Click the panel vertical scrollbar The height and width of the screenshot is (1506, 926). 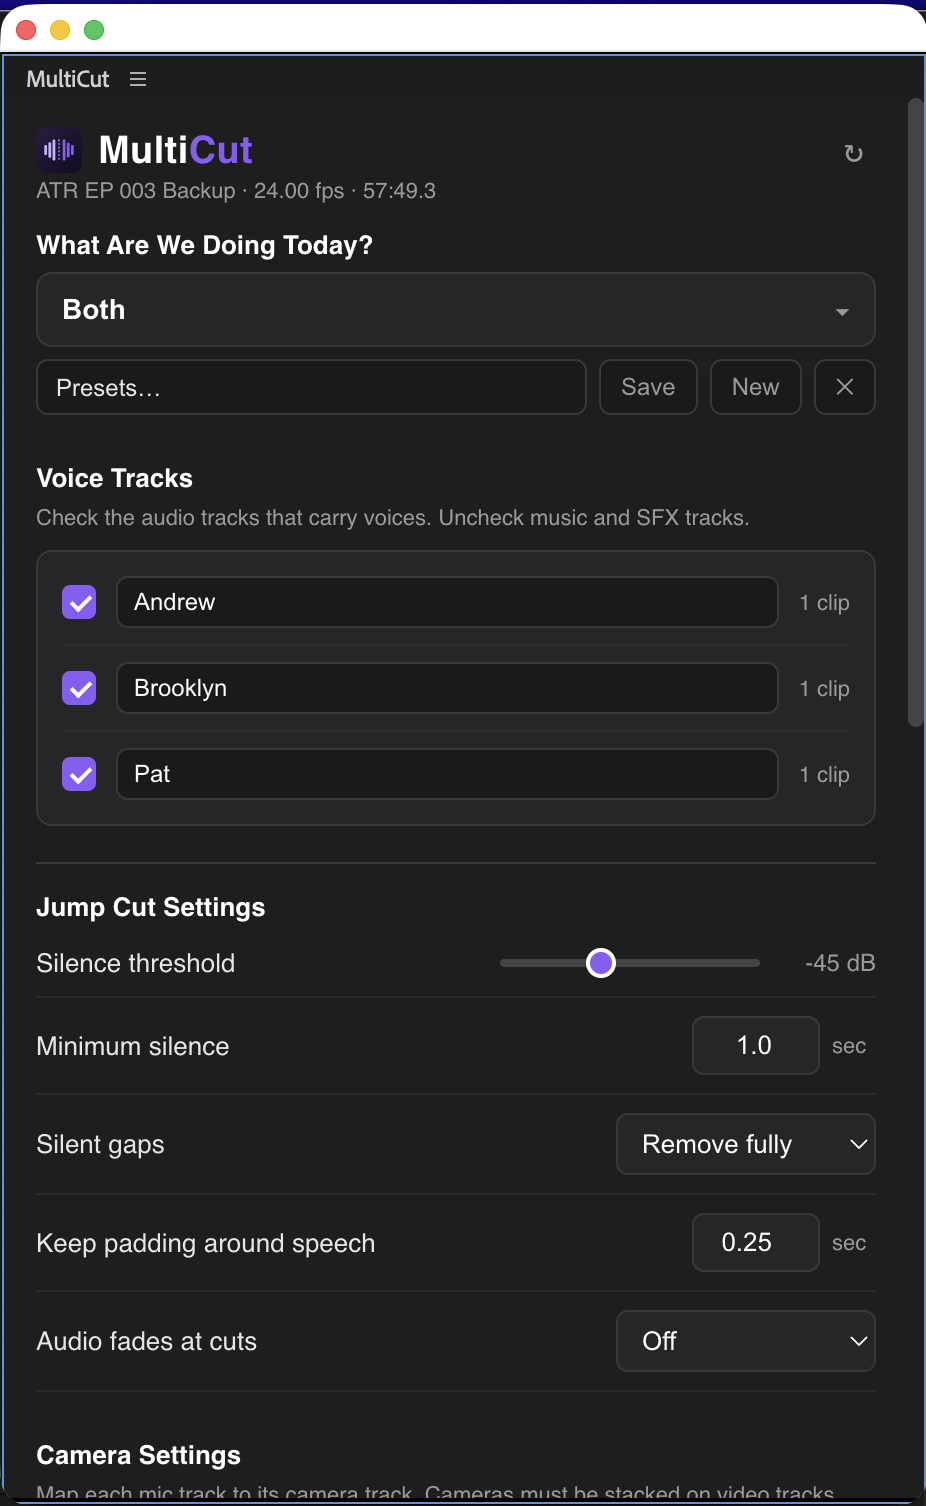pos(915,412)
